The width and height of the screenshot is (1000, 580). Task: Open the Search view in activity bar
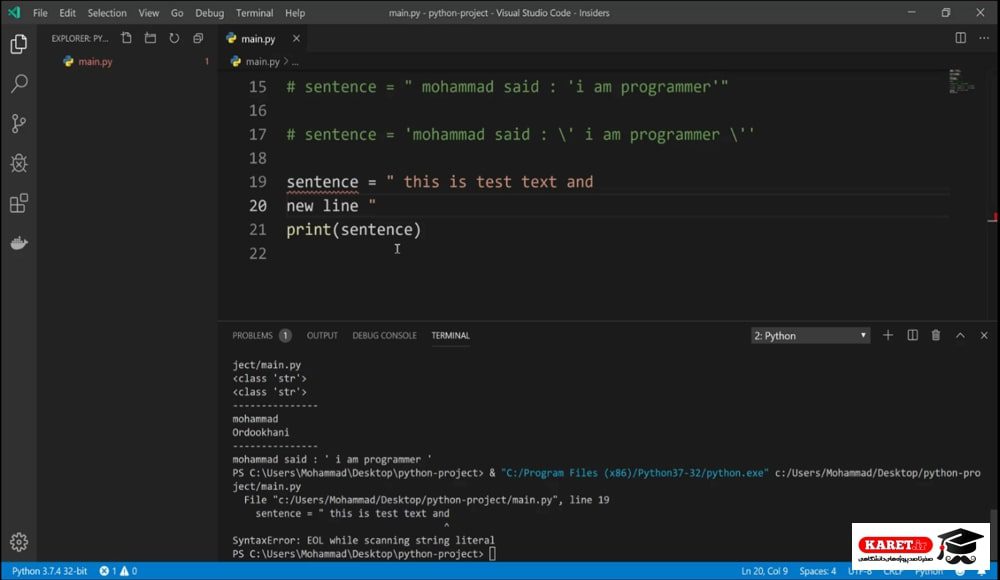[18, 84]
